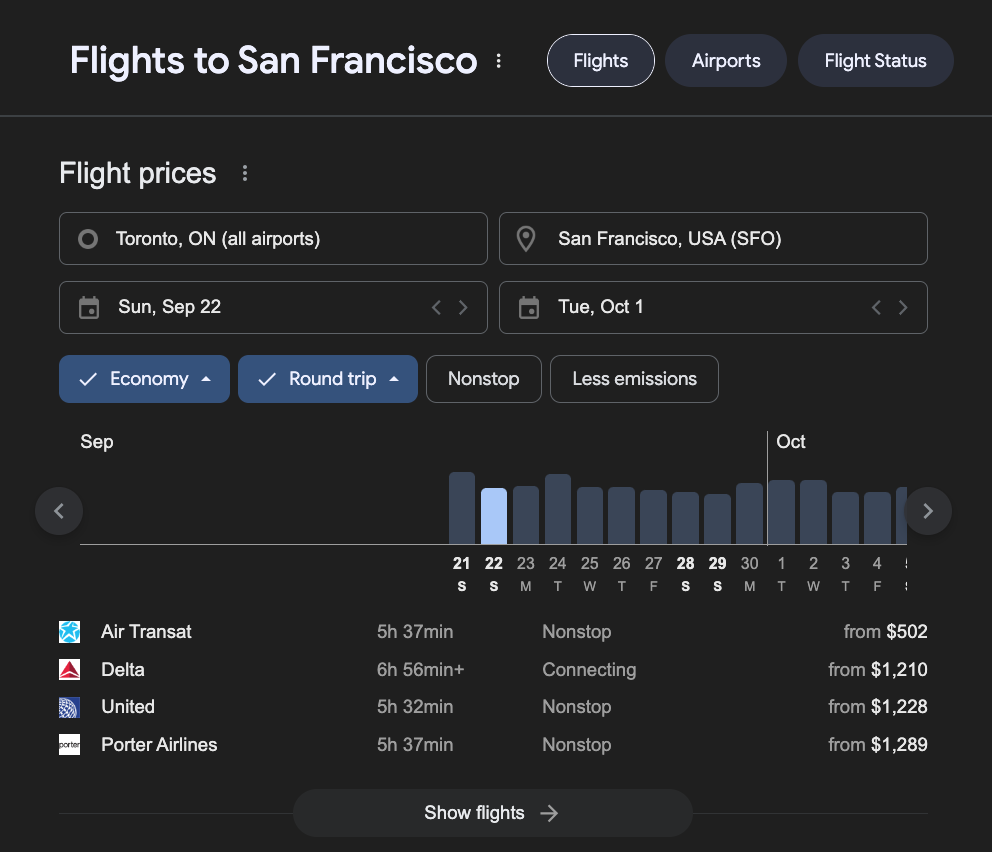Click the date label 28 under the chart
The height and width of the screenshot is (852, 992).
[685, 563]
